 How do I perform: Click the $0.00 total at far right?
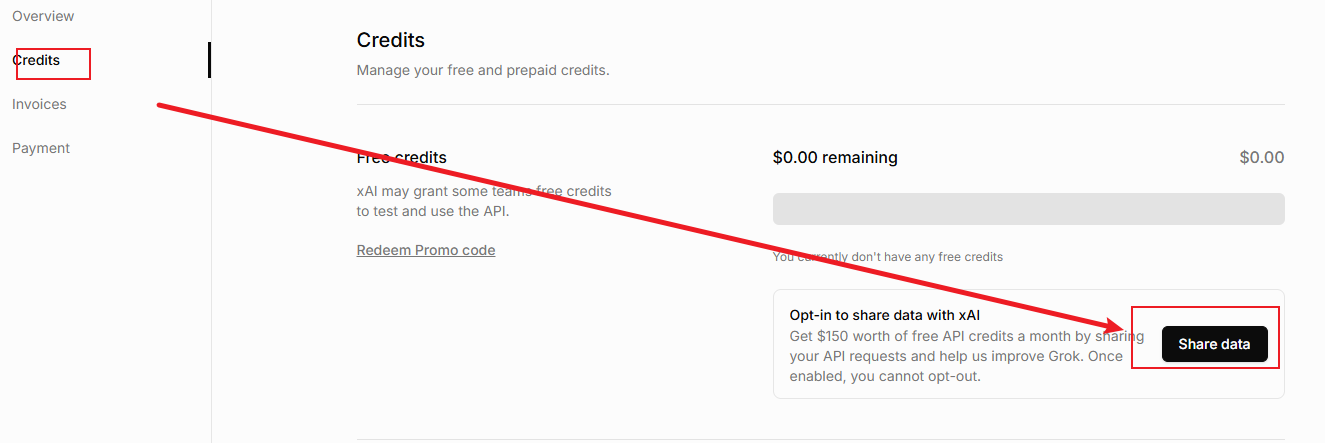pos(1261,157)
